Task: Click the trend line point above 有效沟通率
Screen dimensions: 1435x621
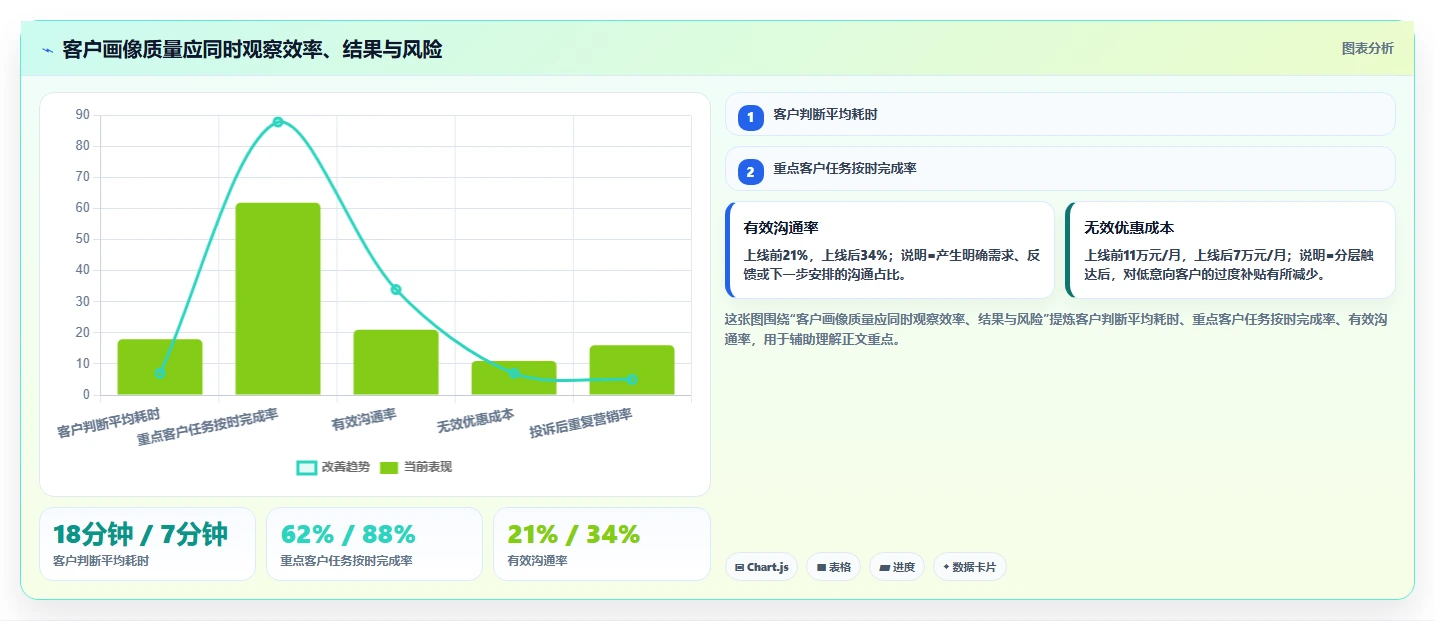Action: coord(396,290)
